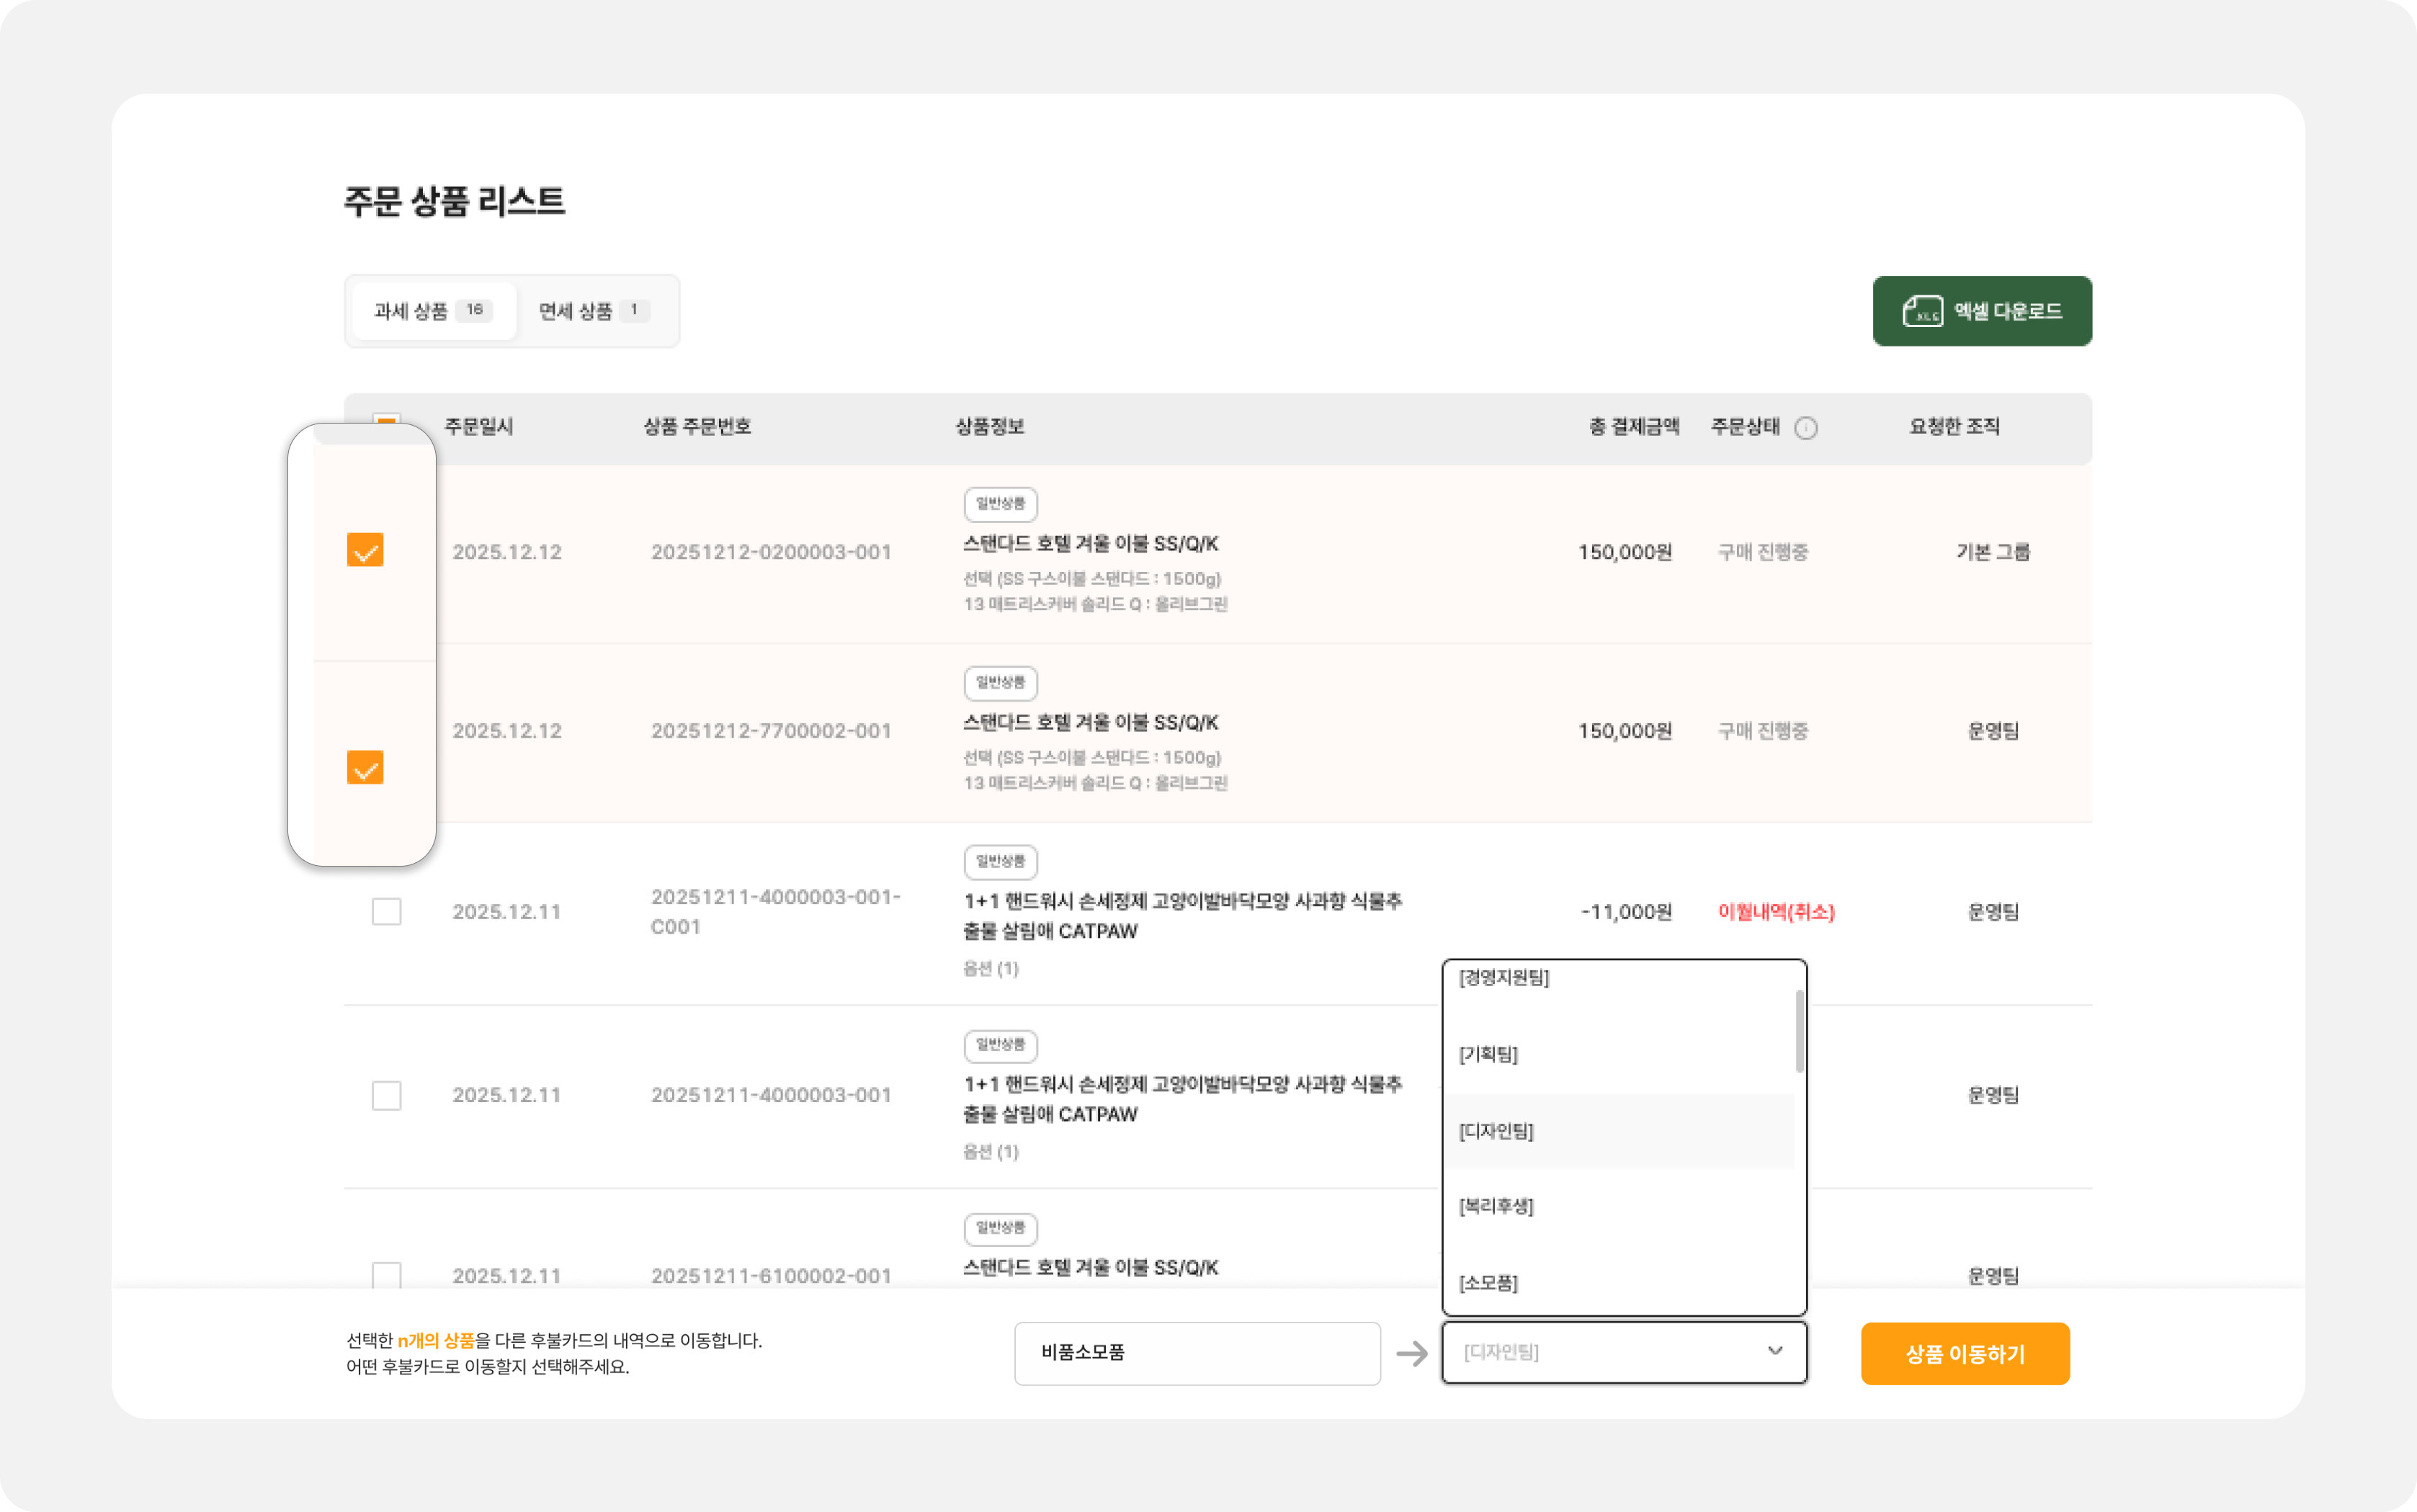Image resolution: width=2417 pixels, height=1512 pixels.
Task: Click the arrow icon between the card fields
Action: 1411,1354
